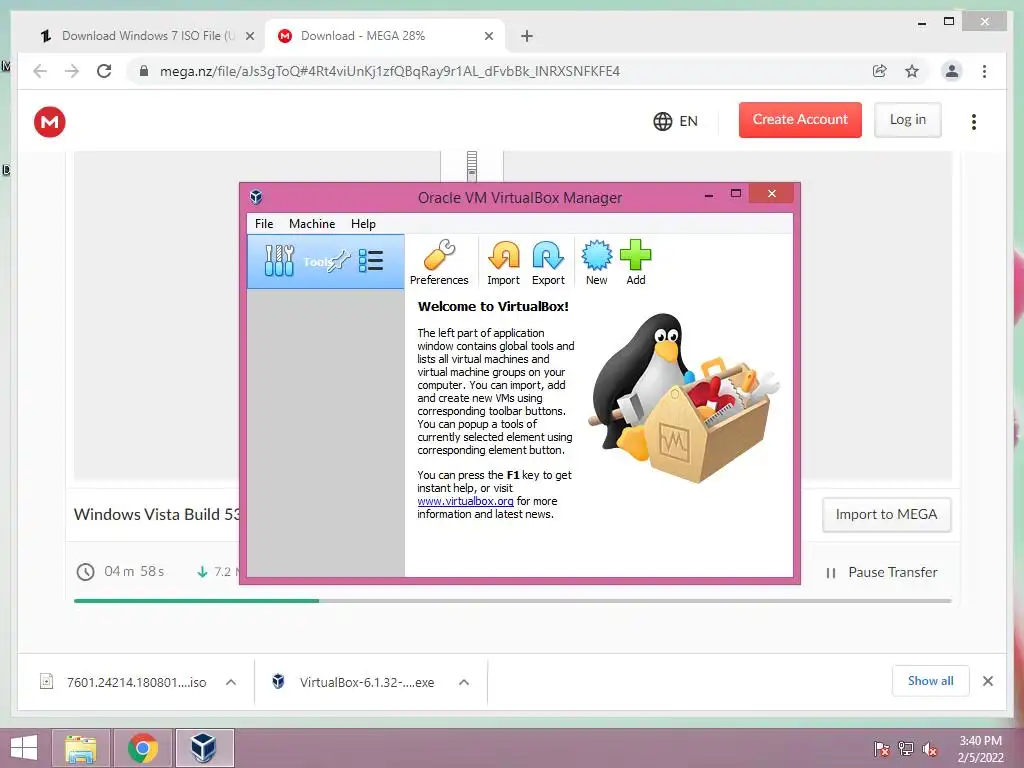Click VirtualBox icon in taskbar
Screen dimensions: 1024x768
coord(204,748)
